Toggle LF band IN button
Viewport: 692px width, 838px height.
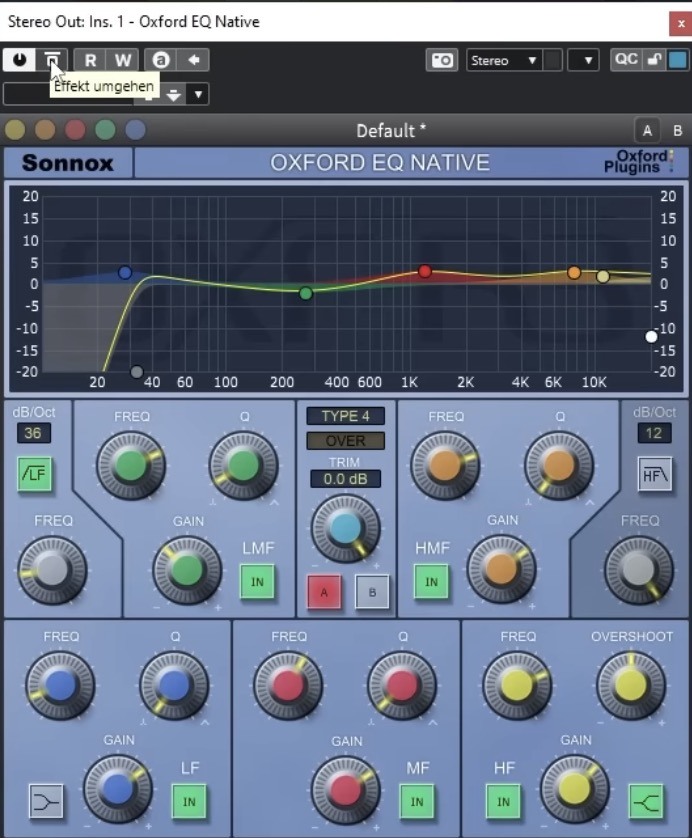(x=189, y=802)
